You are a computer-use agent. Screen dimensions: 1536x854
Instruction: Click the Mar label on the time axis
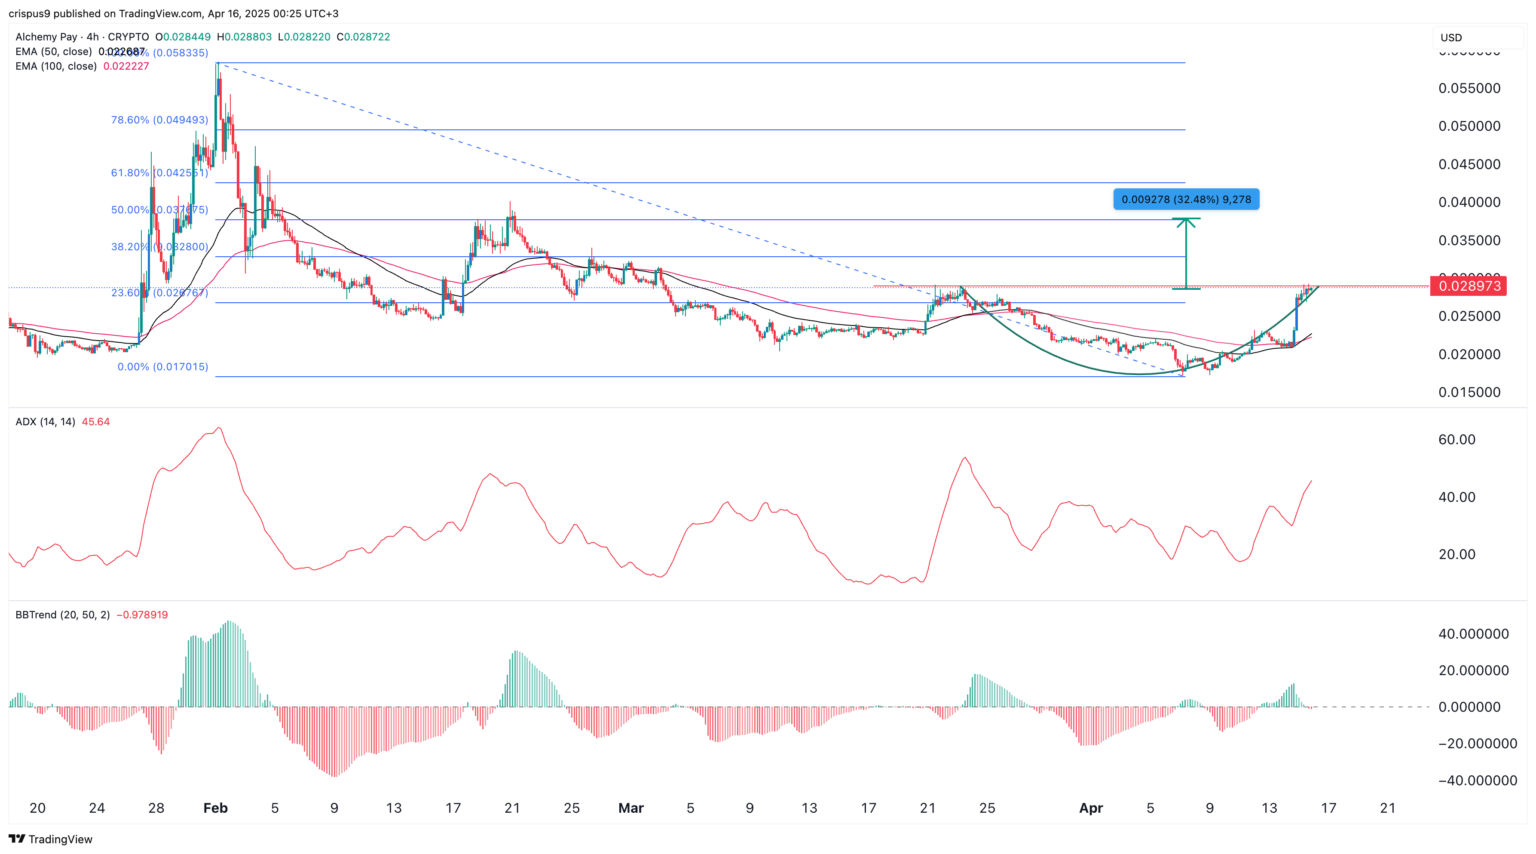point(631,808)
